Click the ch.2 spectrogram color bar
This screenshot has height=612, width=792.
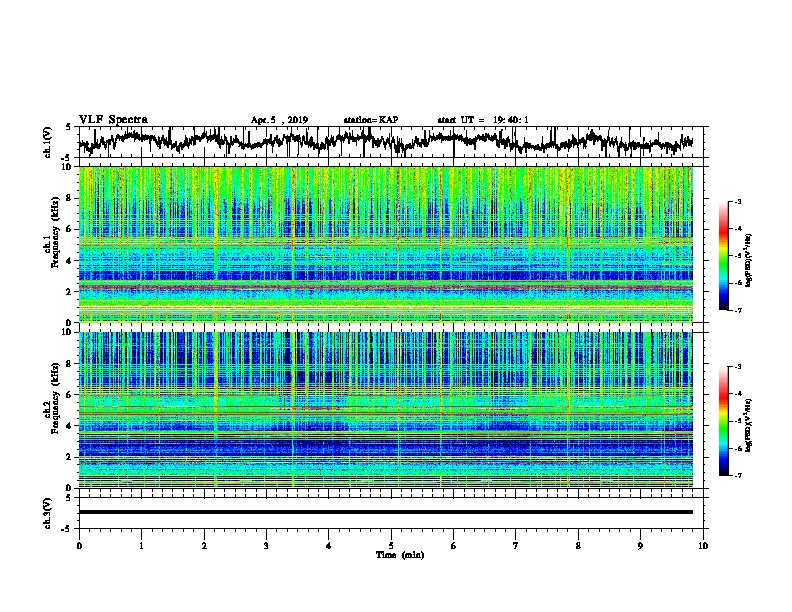pos(723,421)
